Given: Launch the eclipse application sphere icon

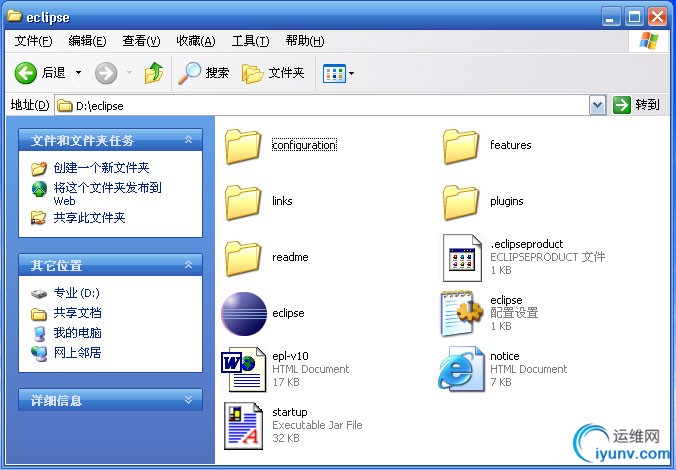Looking at the screenshot, I should click(244, 313).
